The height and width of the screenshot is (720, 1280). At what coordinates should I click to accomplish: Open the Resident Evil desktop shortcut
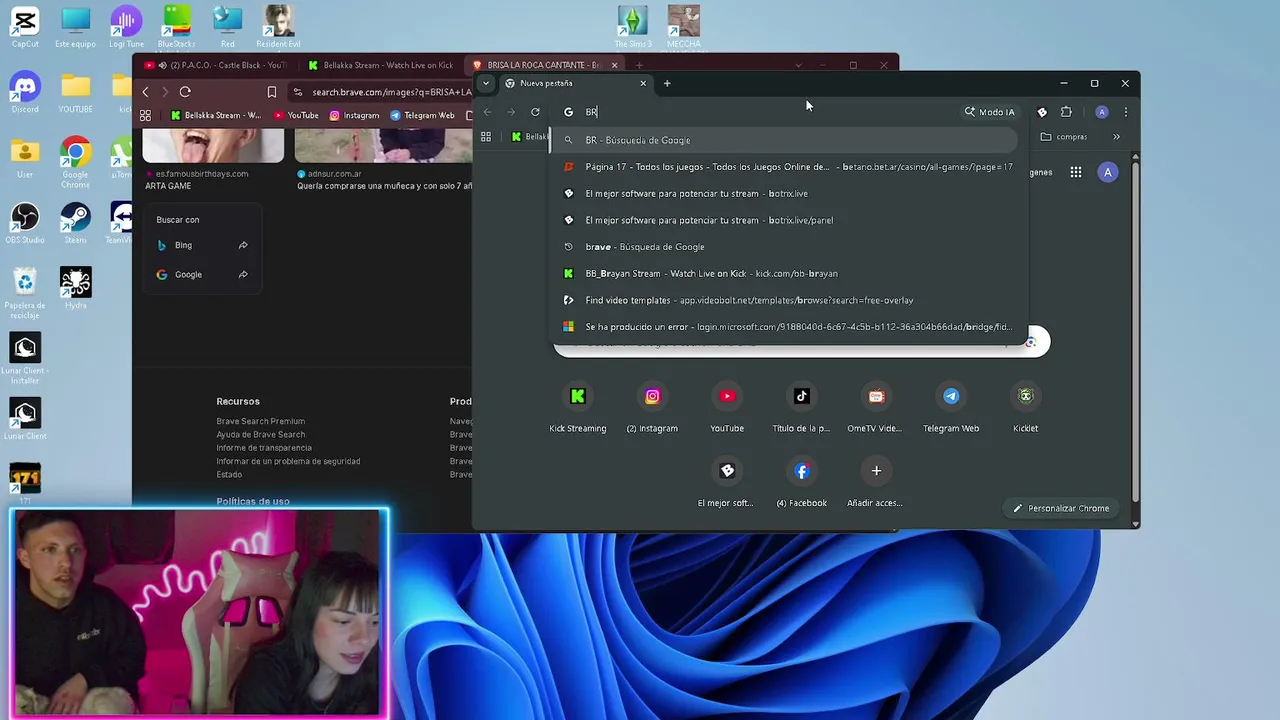[278, 27]
